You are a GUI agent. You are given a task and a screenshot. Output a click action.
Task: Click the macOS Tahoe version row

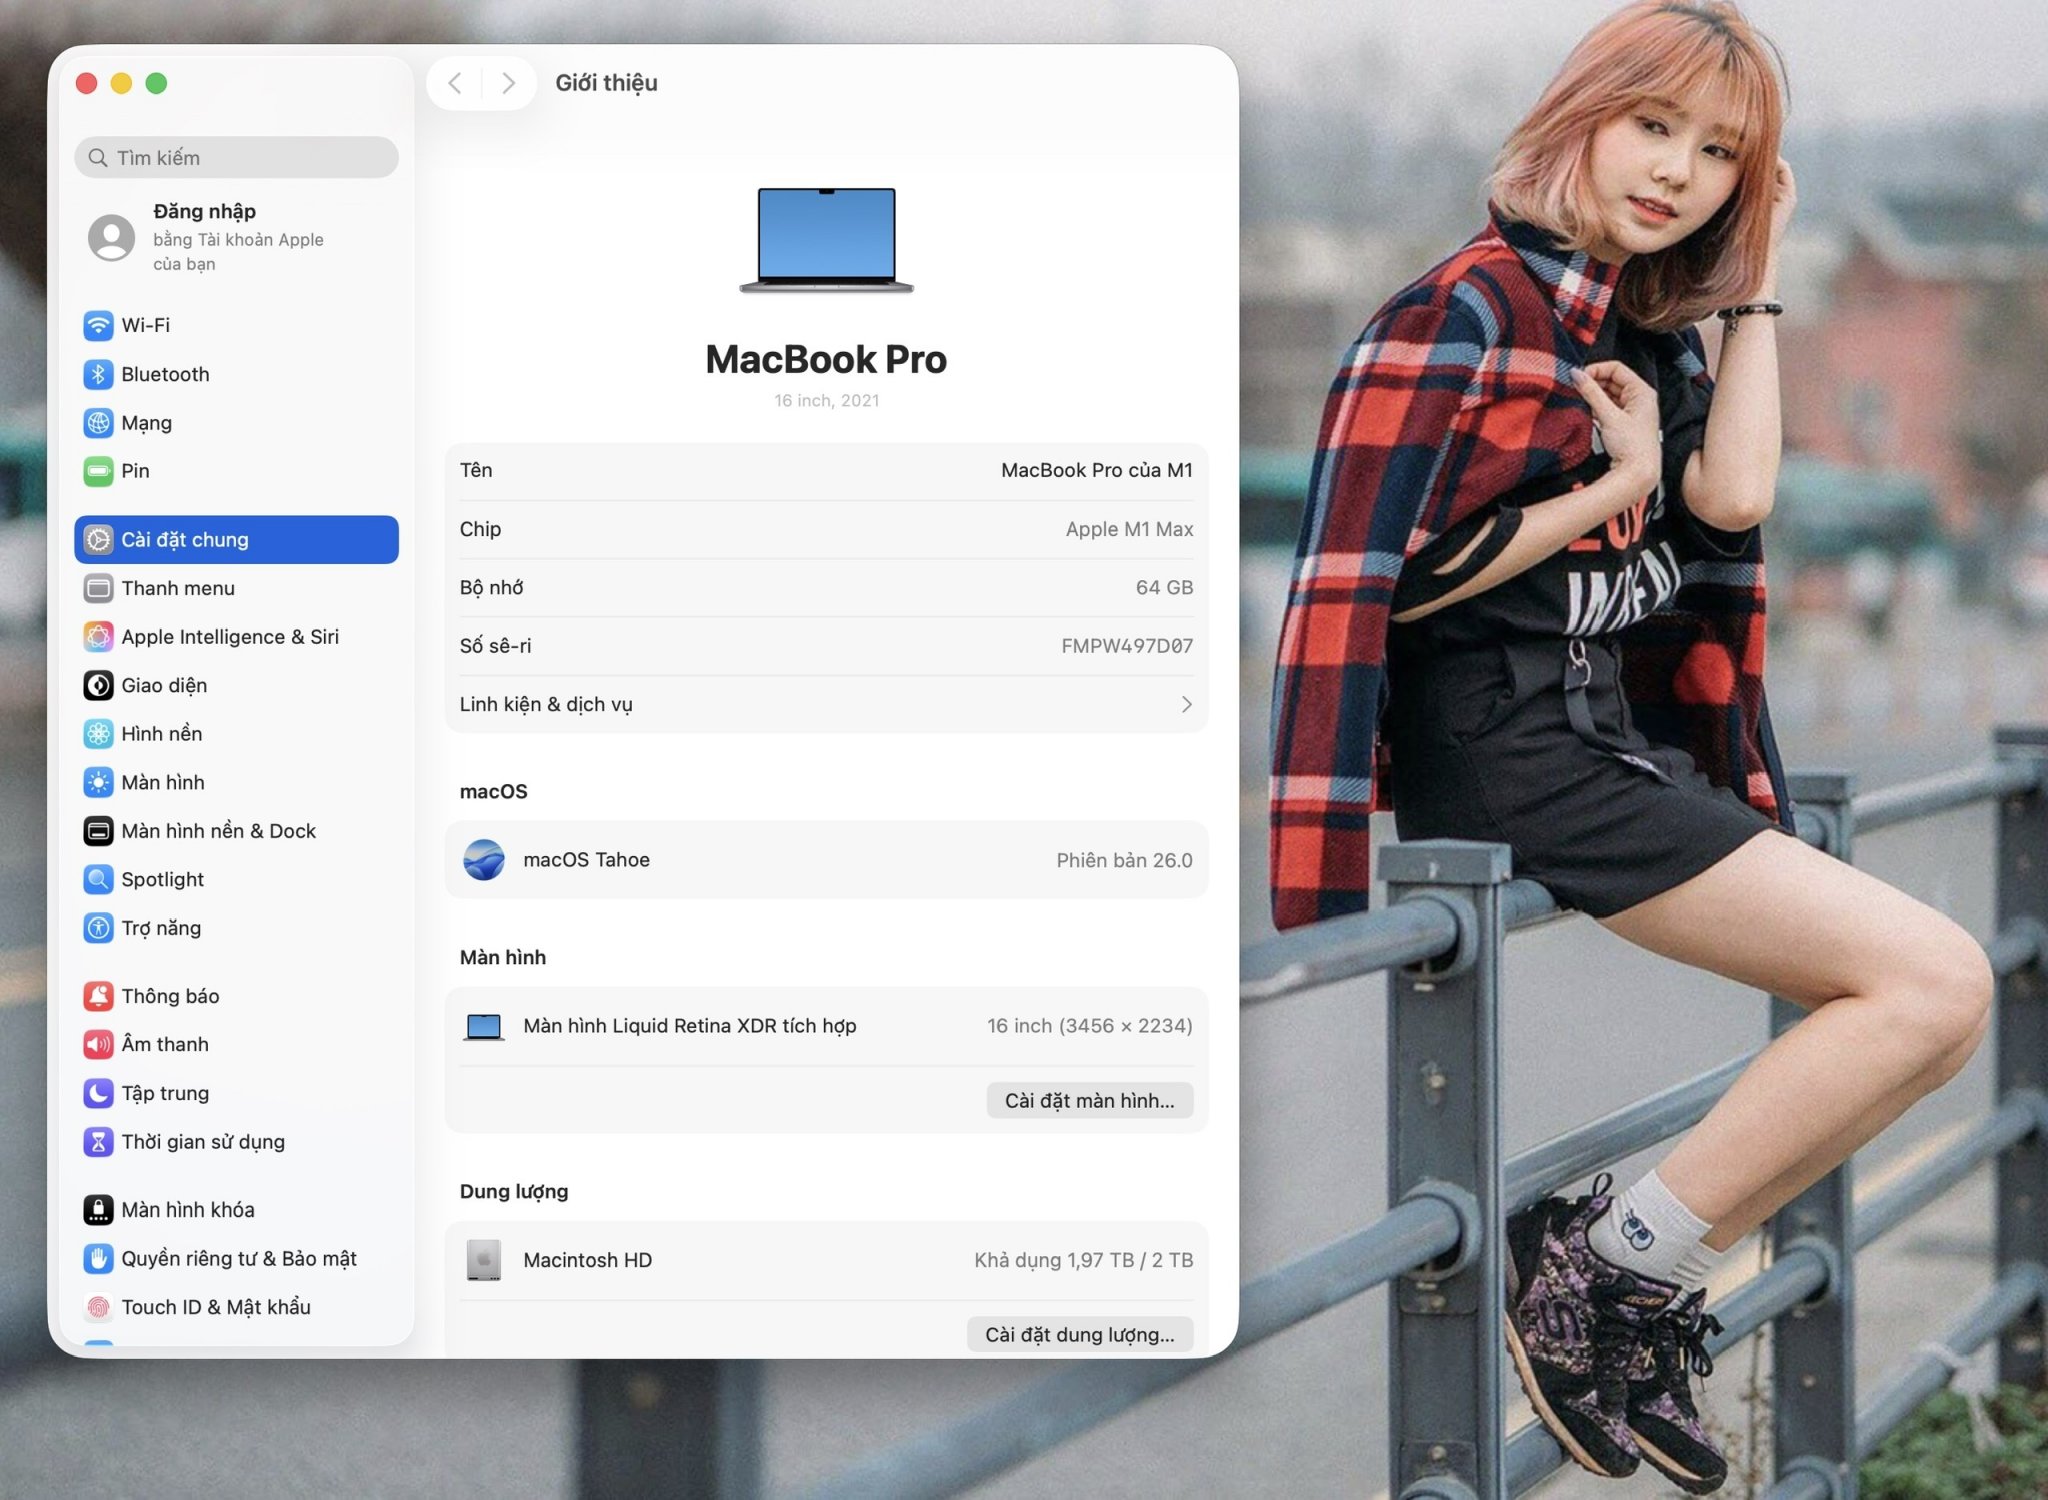pos(826,860)
